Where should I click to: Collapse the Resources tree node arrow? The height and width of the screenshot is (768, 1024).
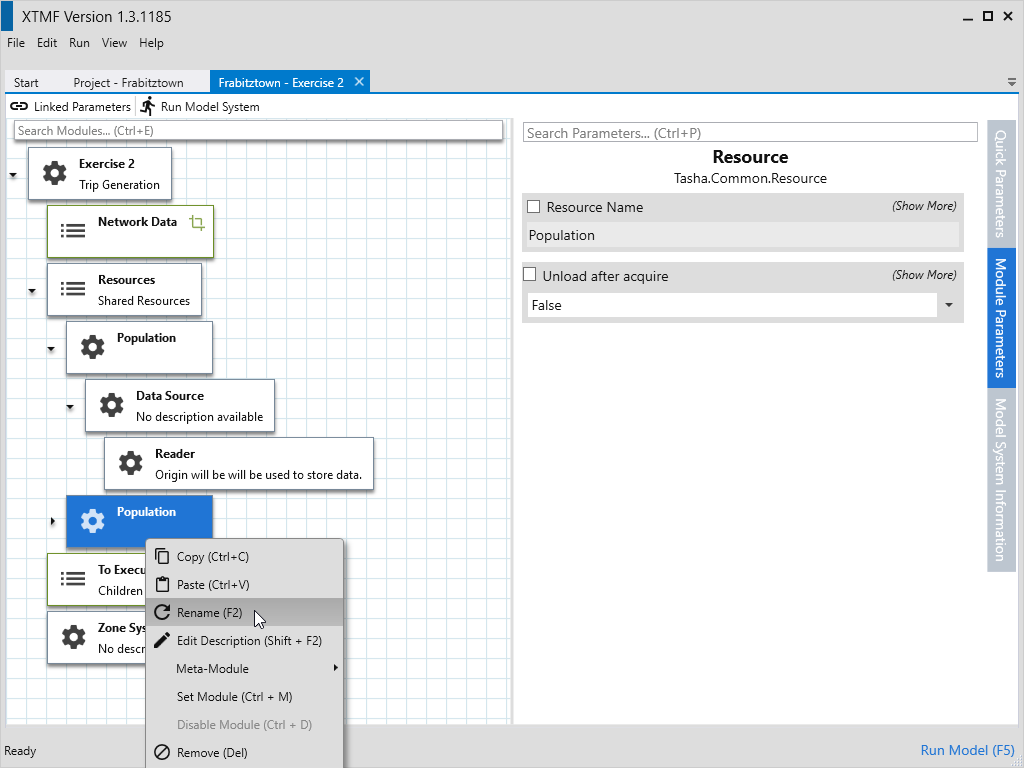[32, 291]
